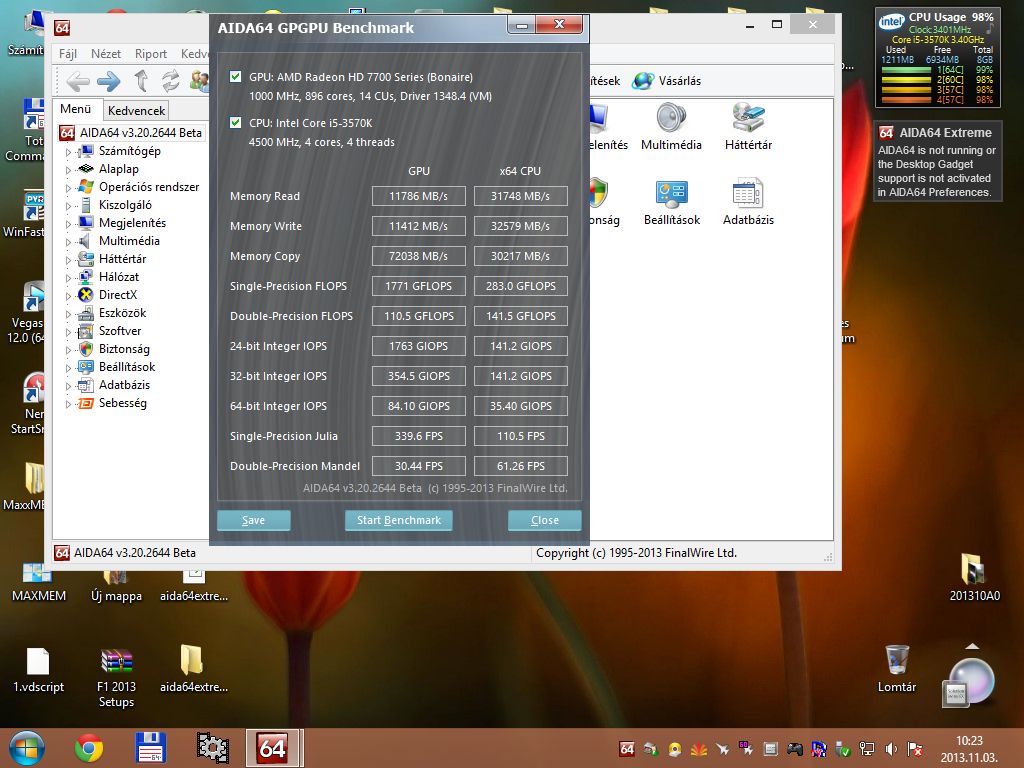
Task: Click the Forward arrow toolbar icon
Action: (x=108, y=81)
